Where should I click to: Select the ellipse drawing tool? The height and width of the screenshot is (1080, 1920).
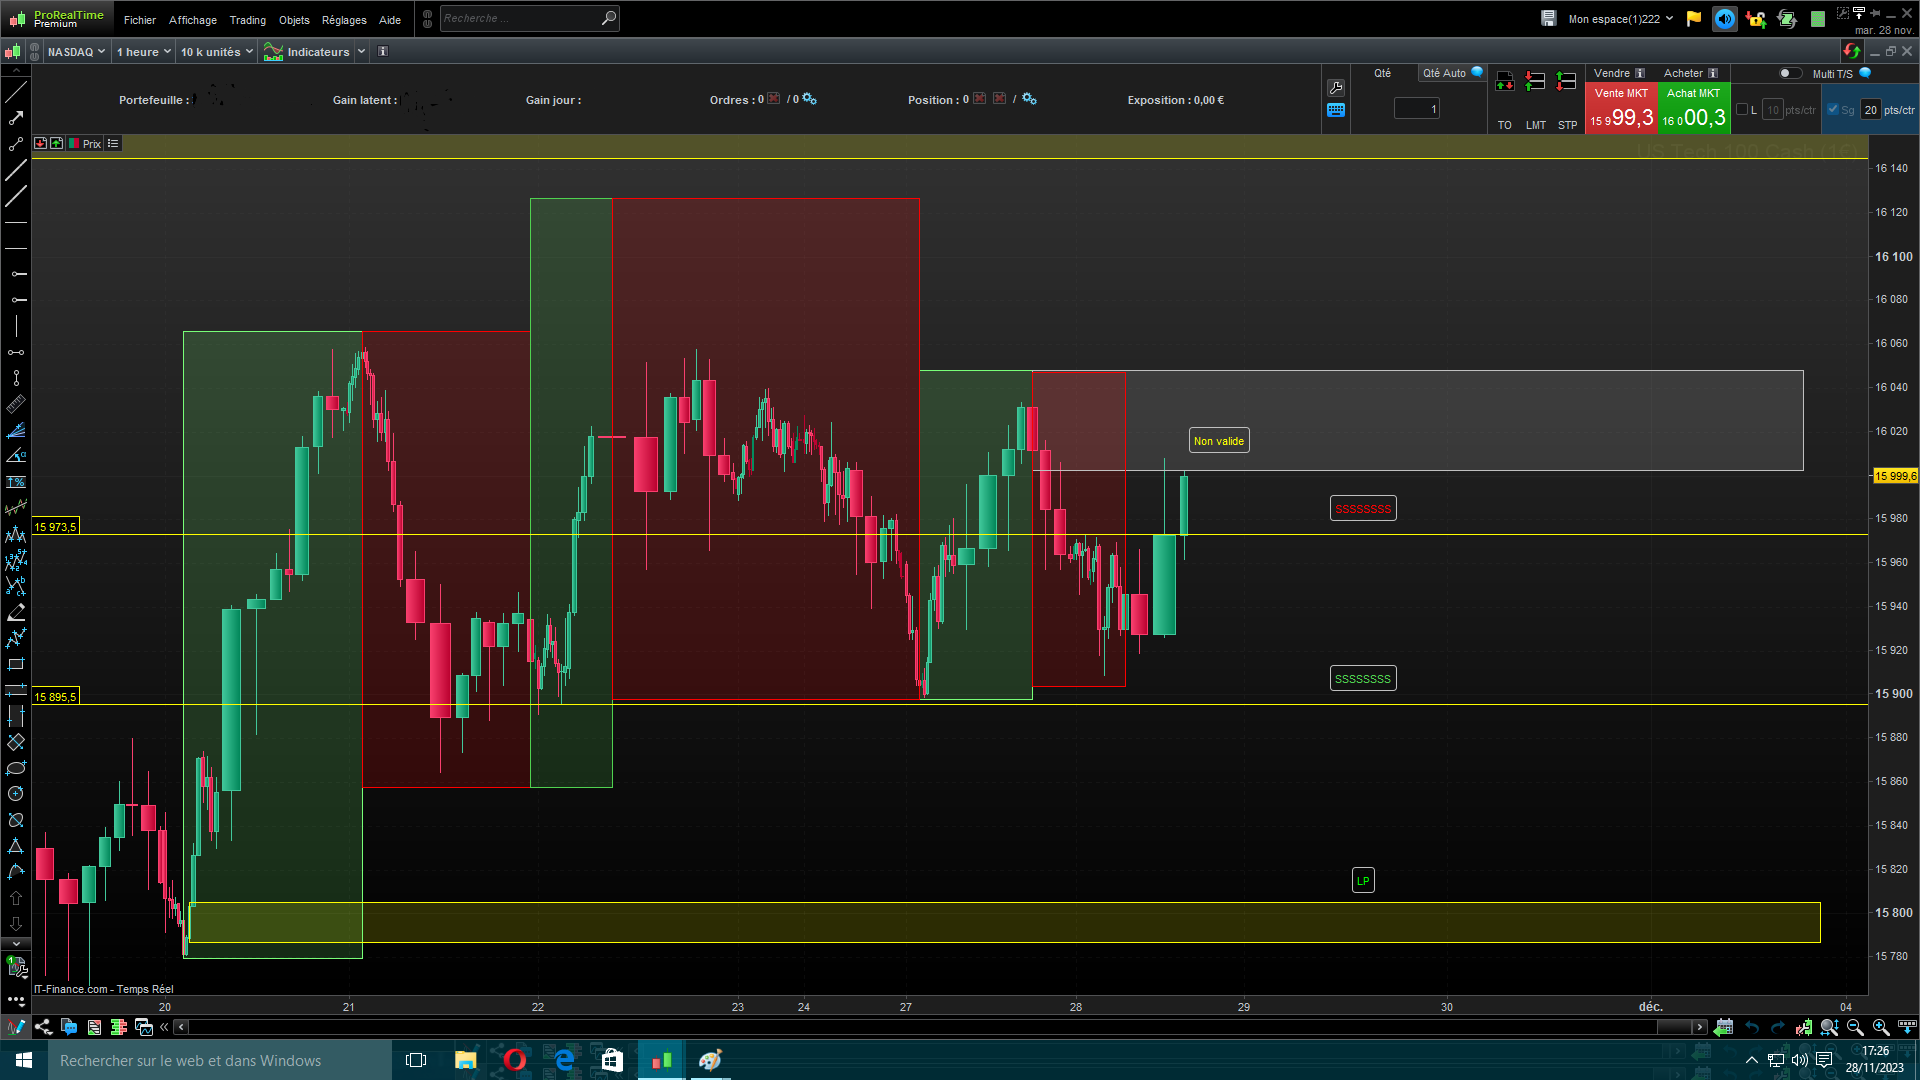16,768
